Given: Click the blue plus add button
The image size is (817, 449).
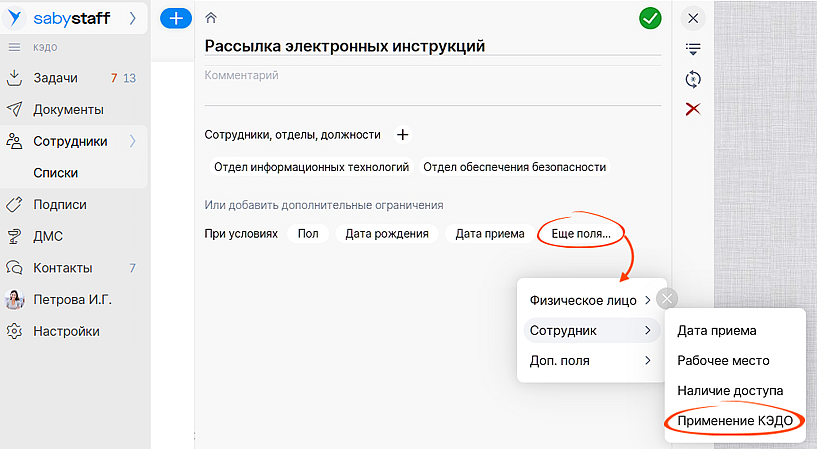Looking at the screenshot, I should coord(175,18).
